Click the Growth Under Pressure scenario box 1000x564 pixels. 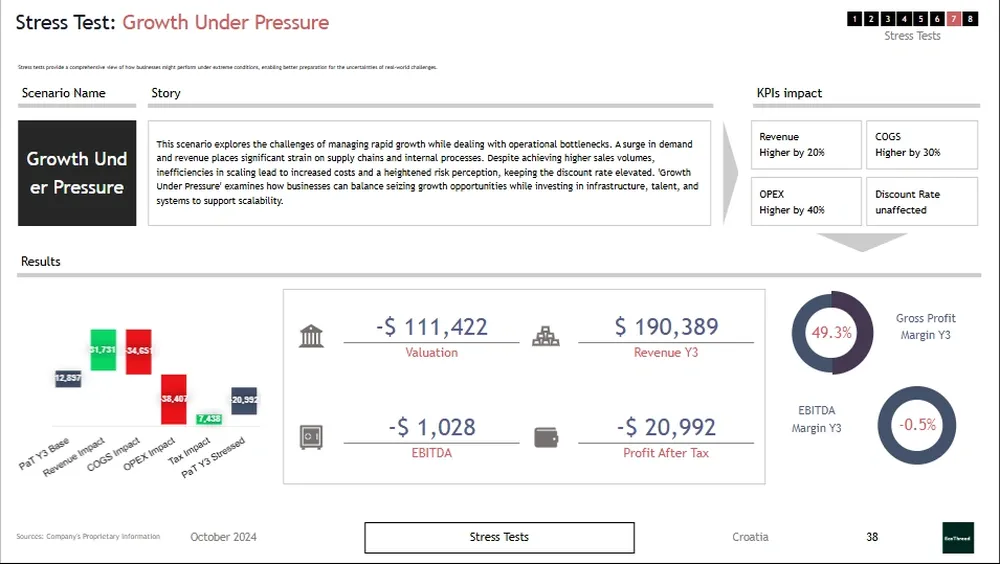coord(77,173)
